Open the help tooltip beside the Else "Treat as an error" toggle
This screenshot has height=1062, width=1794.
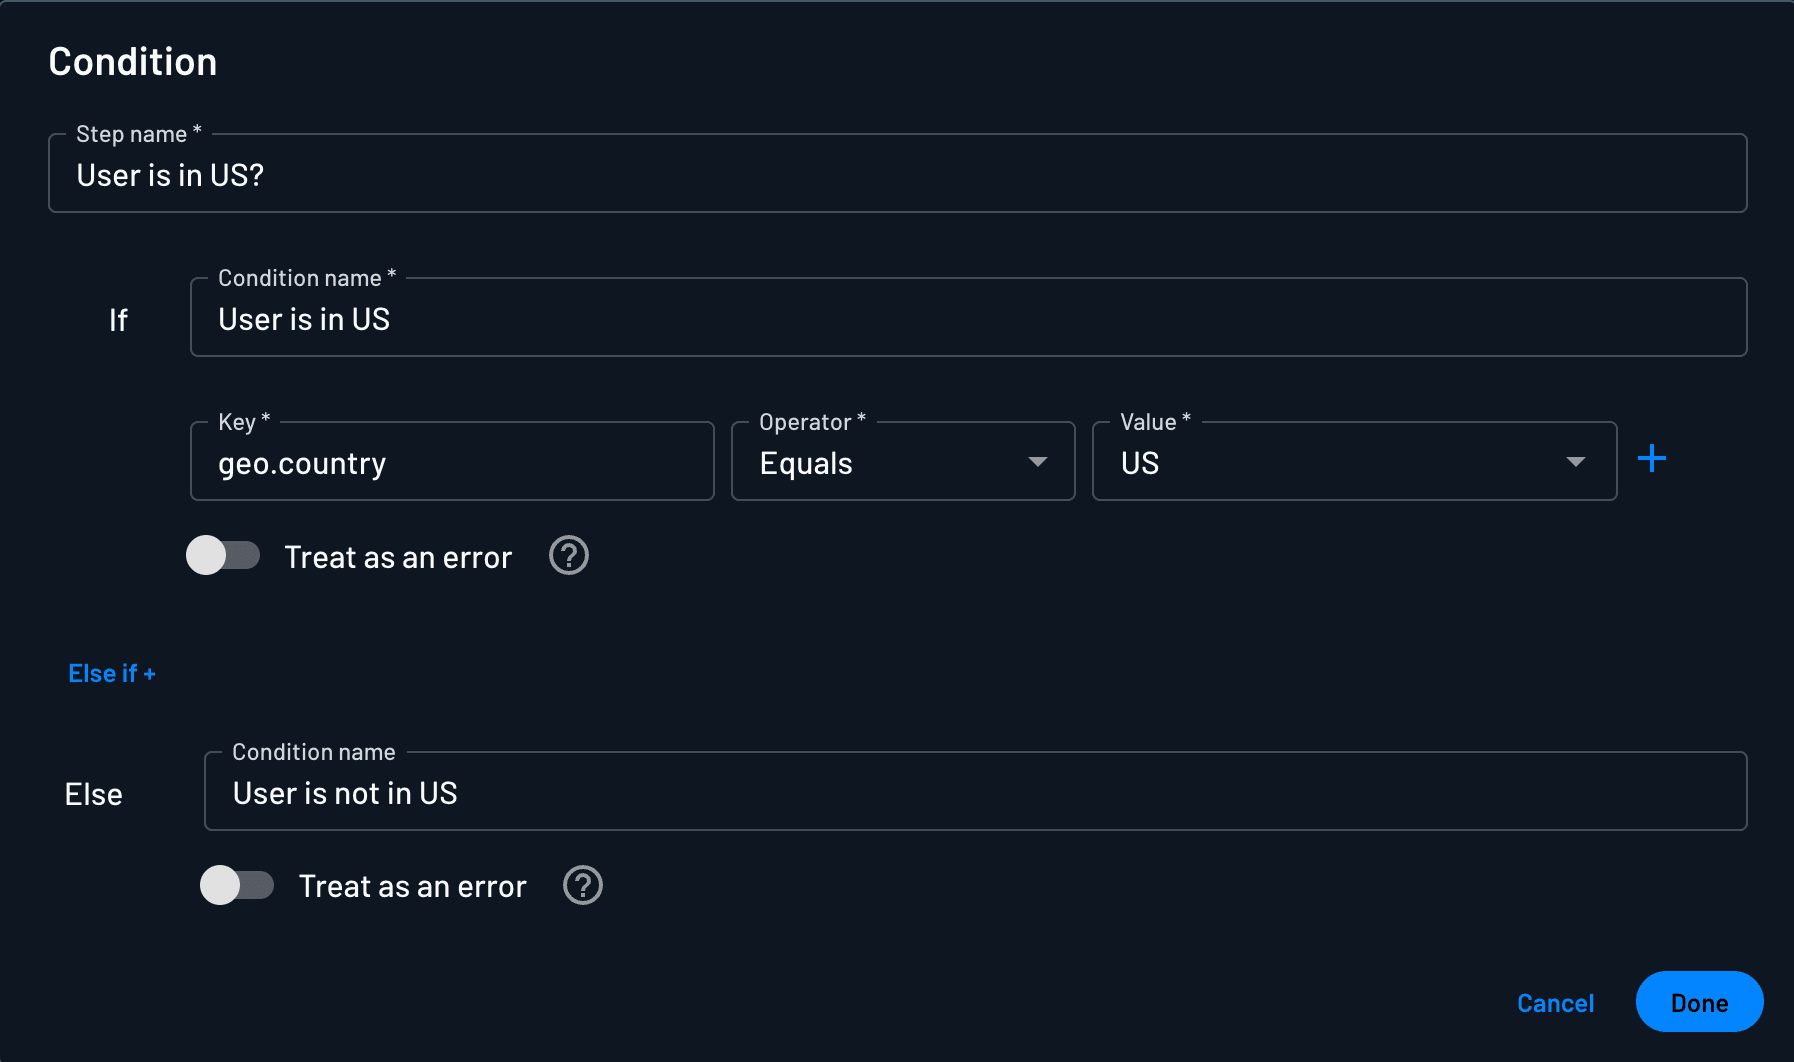(583, 885)
